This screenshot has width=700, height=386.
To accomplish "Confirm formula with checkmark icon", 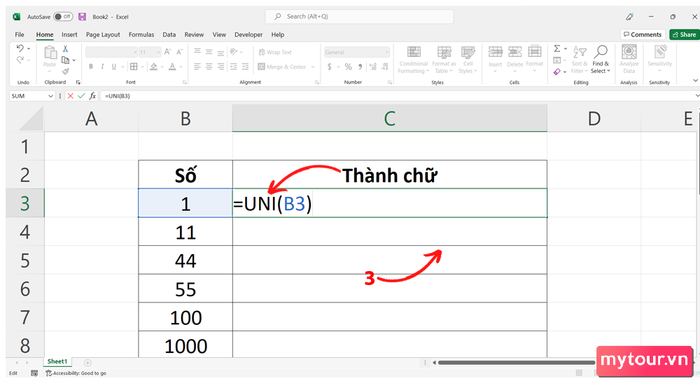I will [81, 96].
